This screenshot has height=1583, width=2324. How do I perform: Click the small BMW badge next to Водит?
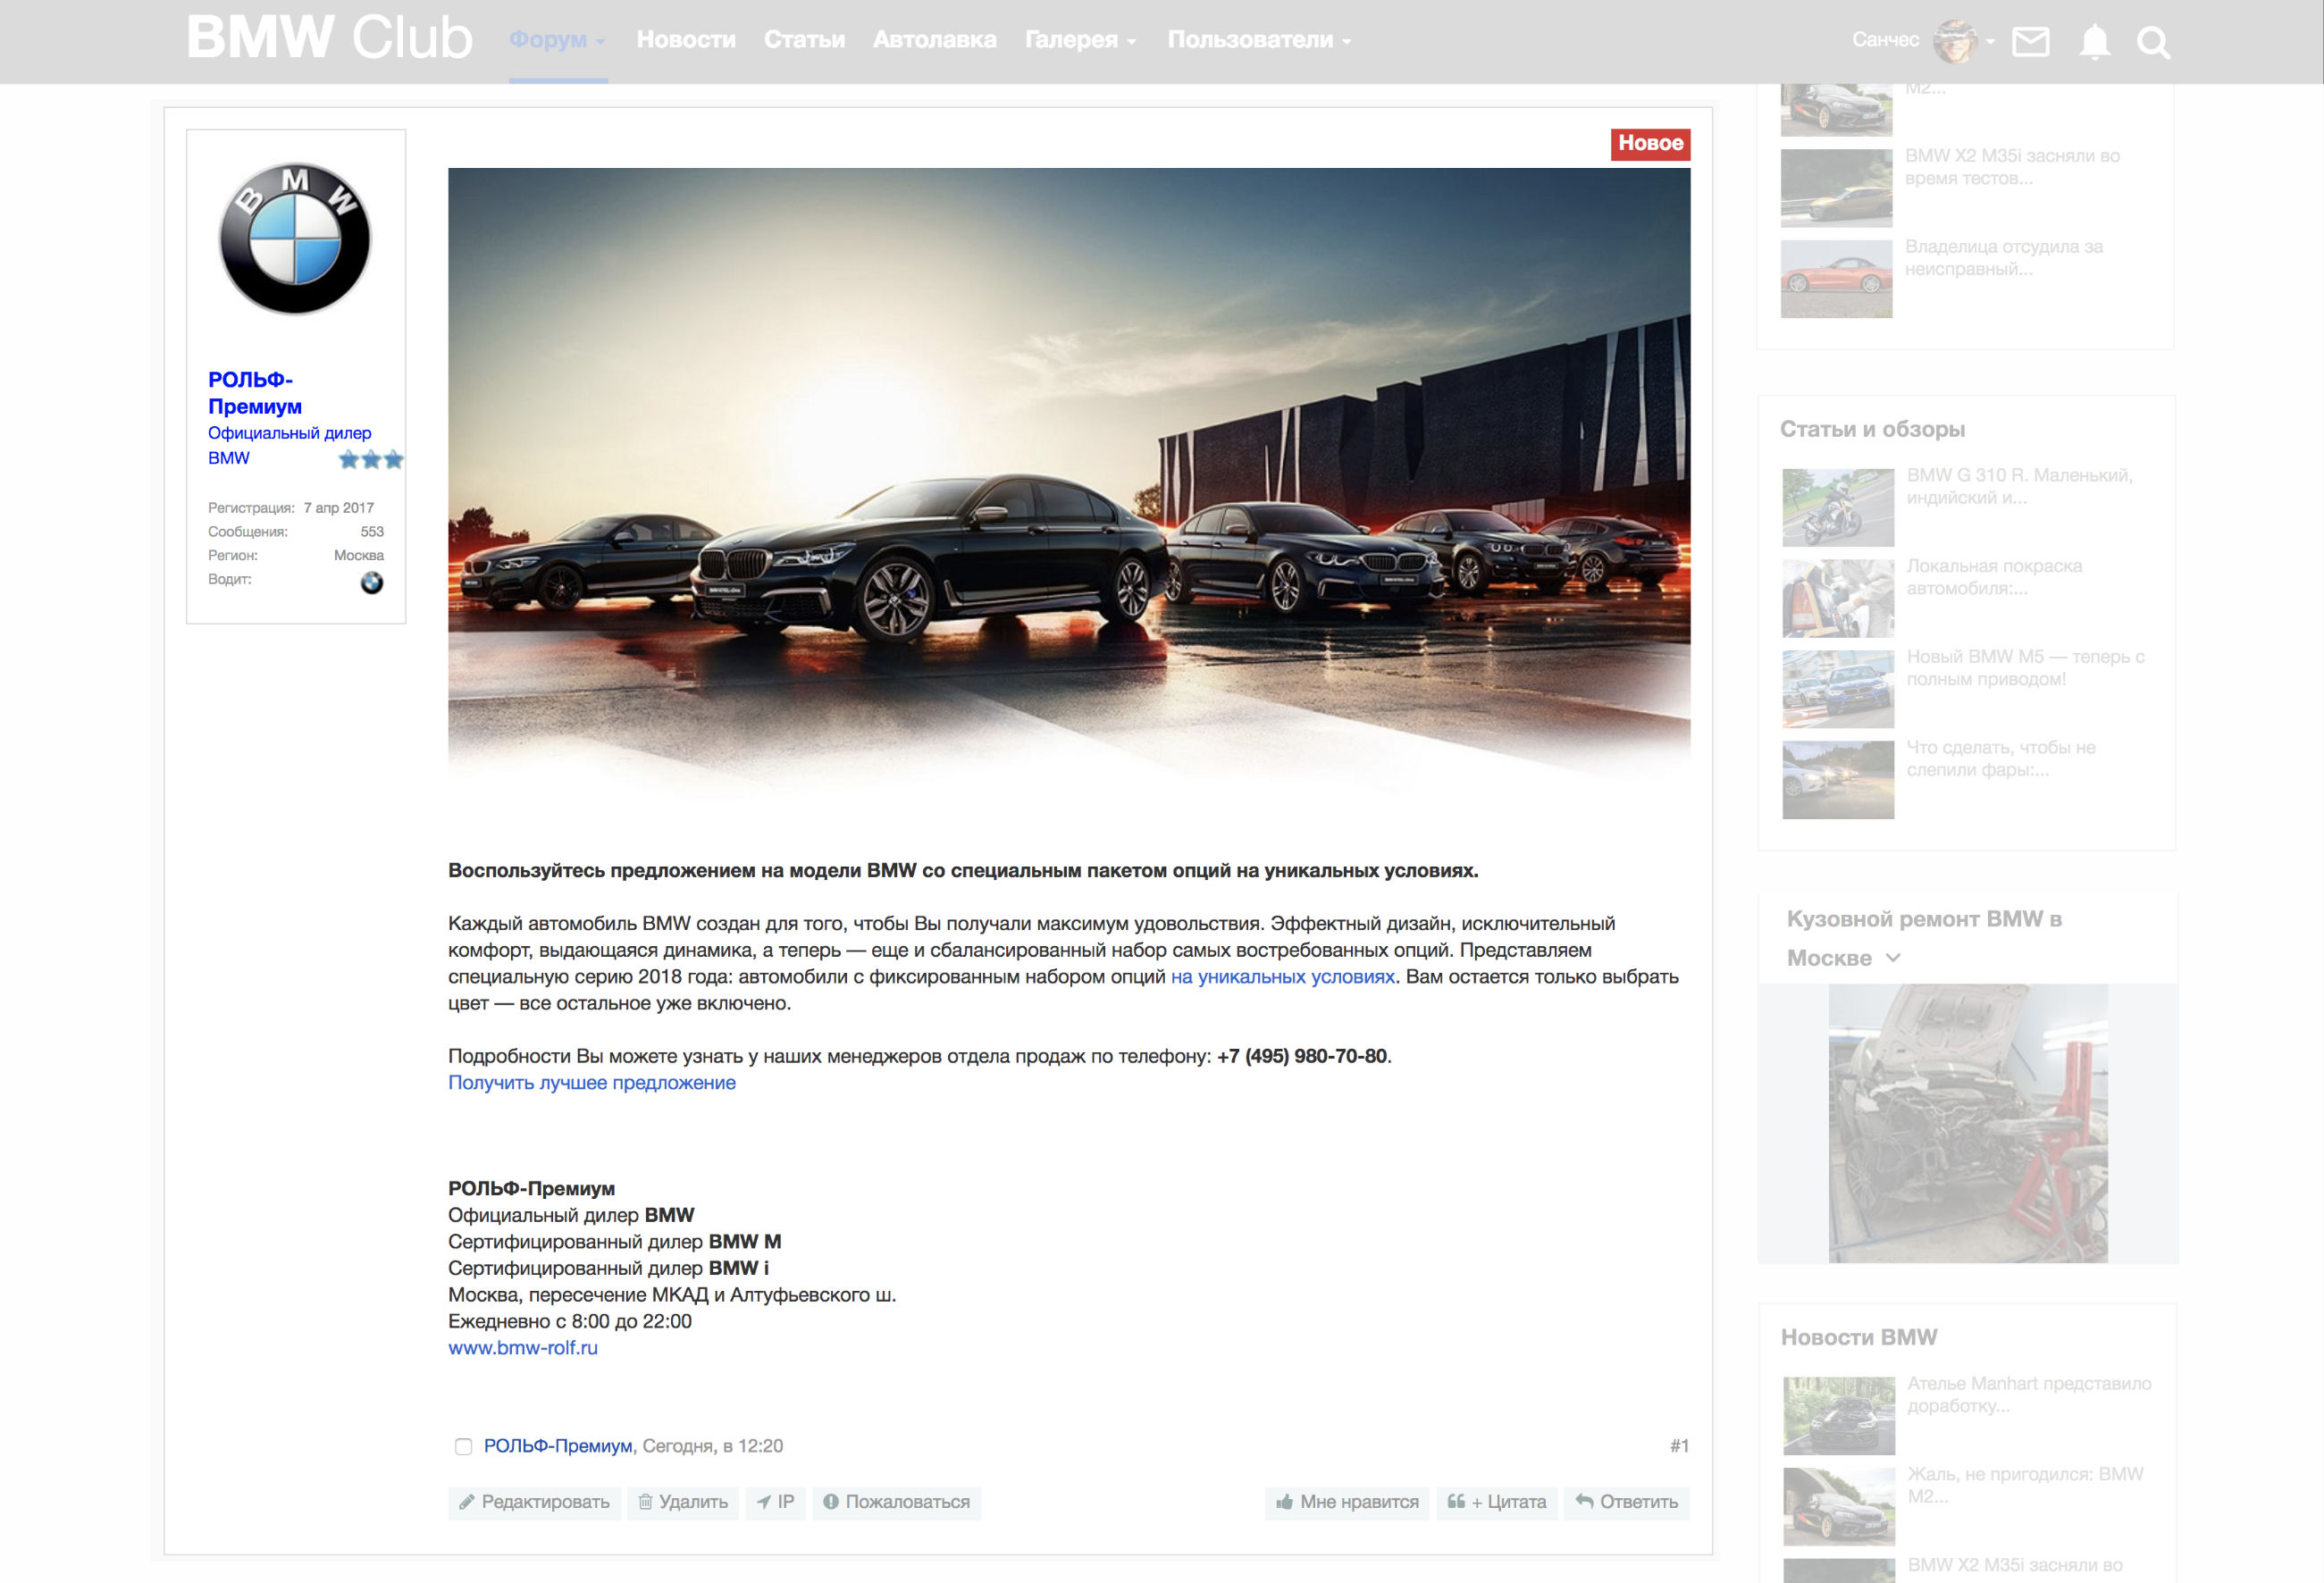372,582
